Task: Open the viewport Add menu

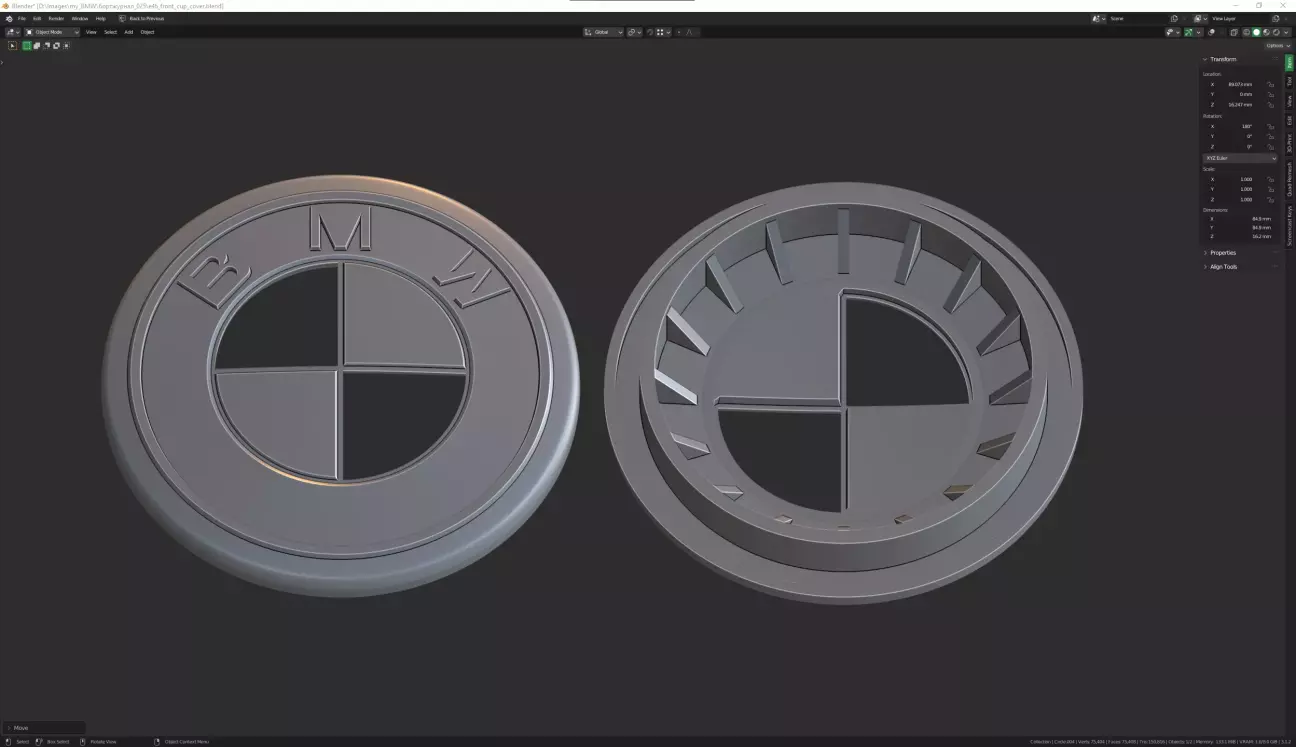Action: coord(129,32)
